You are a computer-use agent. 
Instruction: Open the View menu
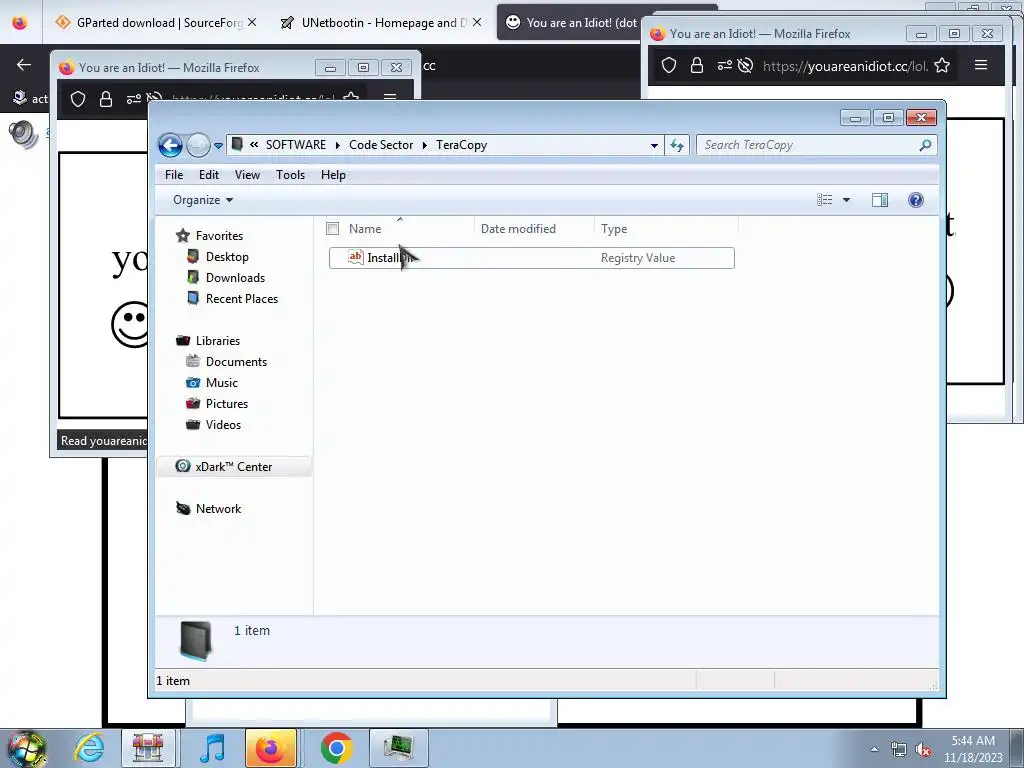pos(247,175)
